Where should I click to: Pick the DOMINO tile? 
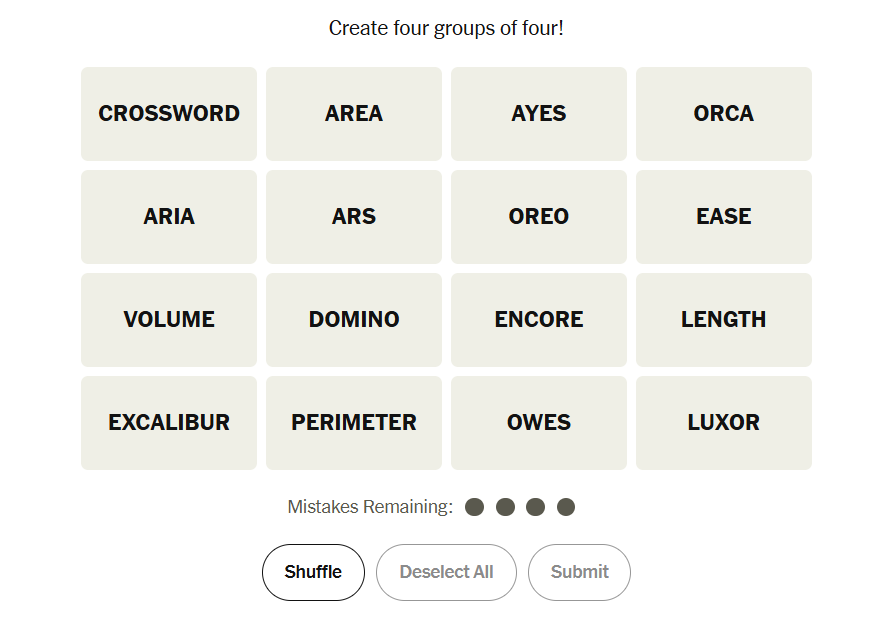[x=354, y=320]
